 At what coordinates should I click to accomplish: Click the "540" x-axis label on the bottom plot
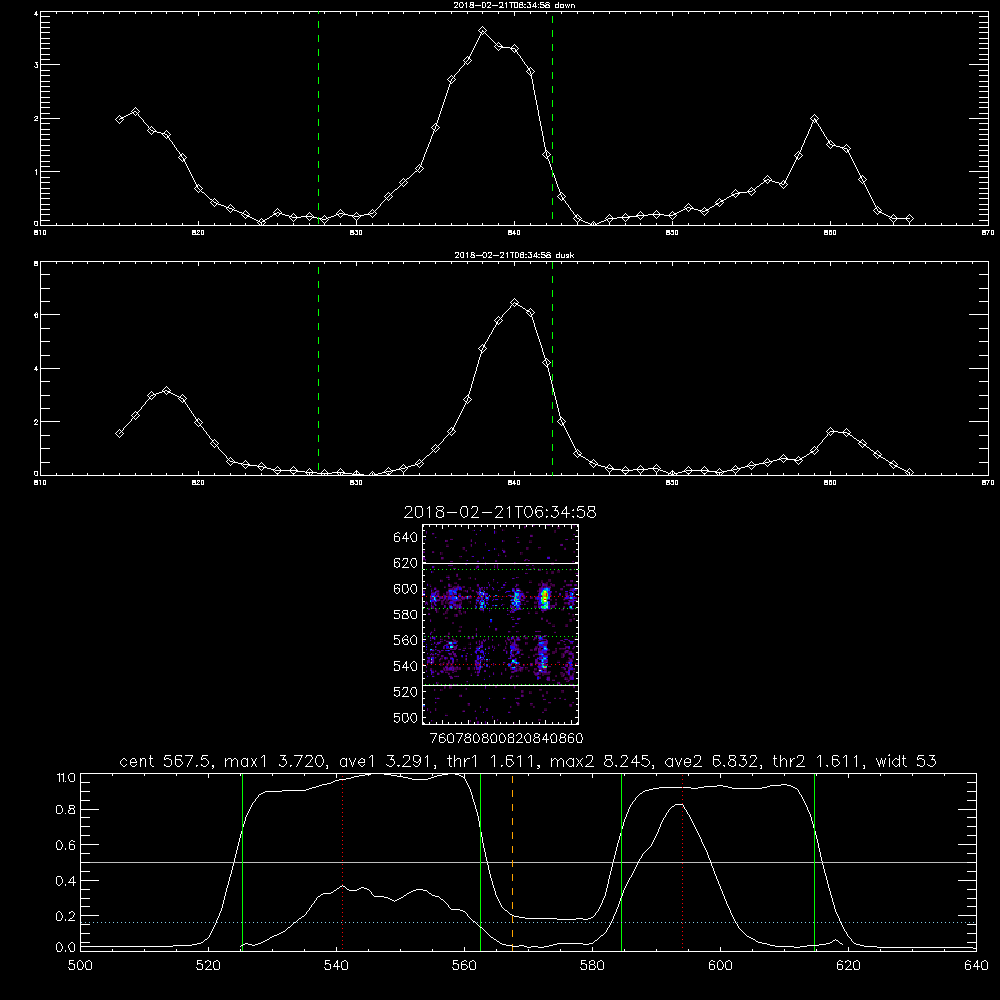336,966
